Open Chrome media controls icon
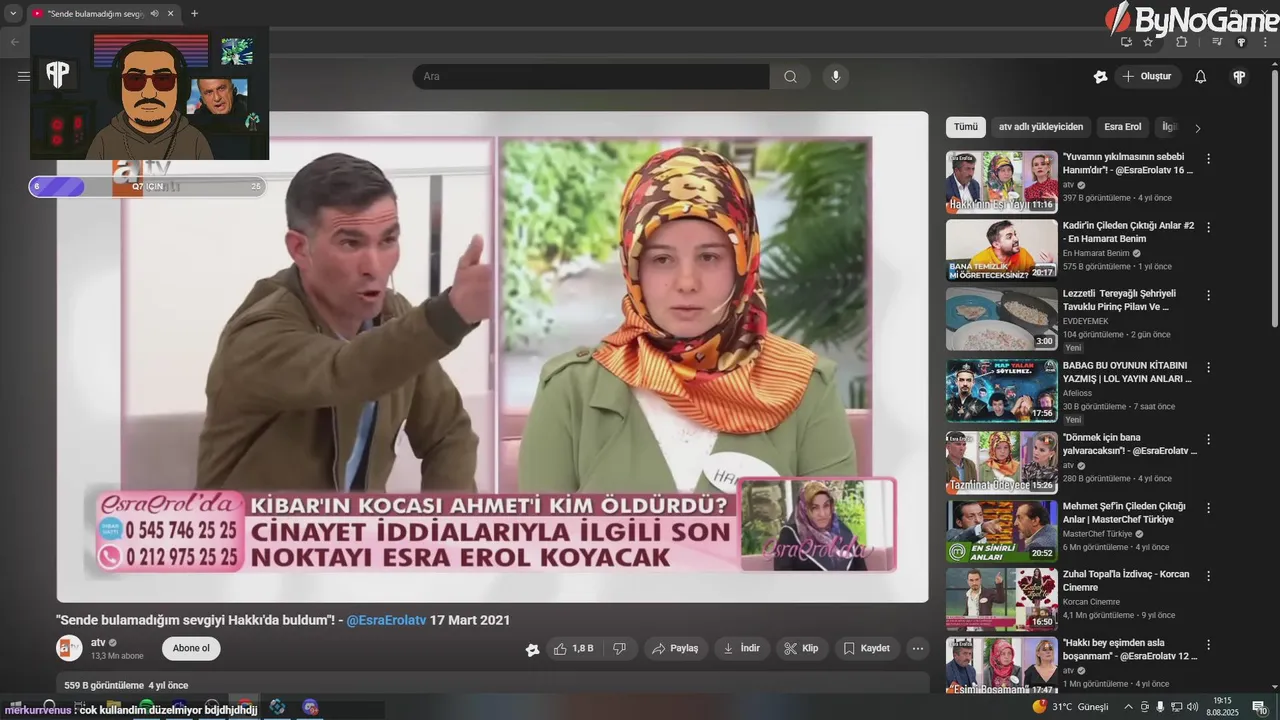Image resolution: width=1280 pixels, height=720 pixels. tap(1217, 42)
